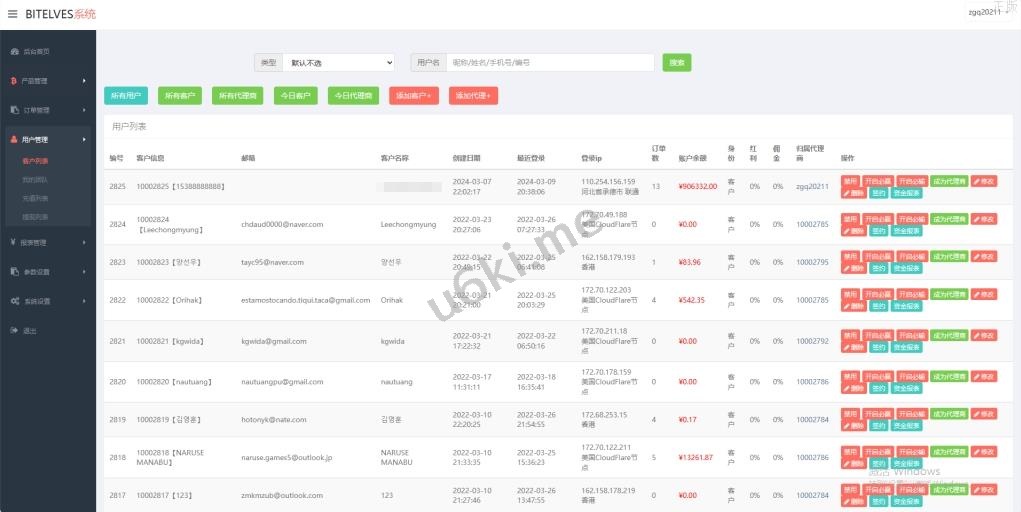This screenshot has height=512, width=1021.
Task: Click the 用户名 search input field
Action: (x=549, y=63)
